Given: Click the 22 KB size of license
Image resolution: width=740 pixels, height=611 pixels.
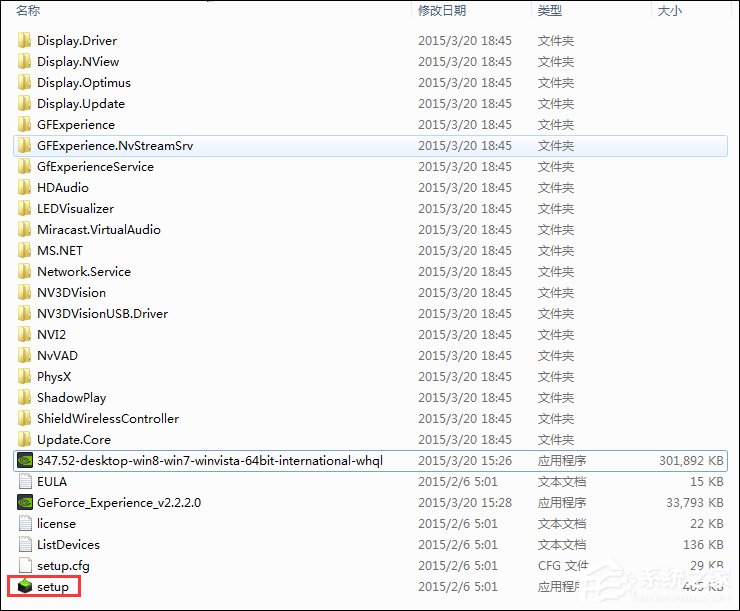Looking at the screenshot, I should [706, 523].
